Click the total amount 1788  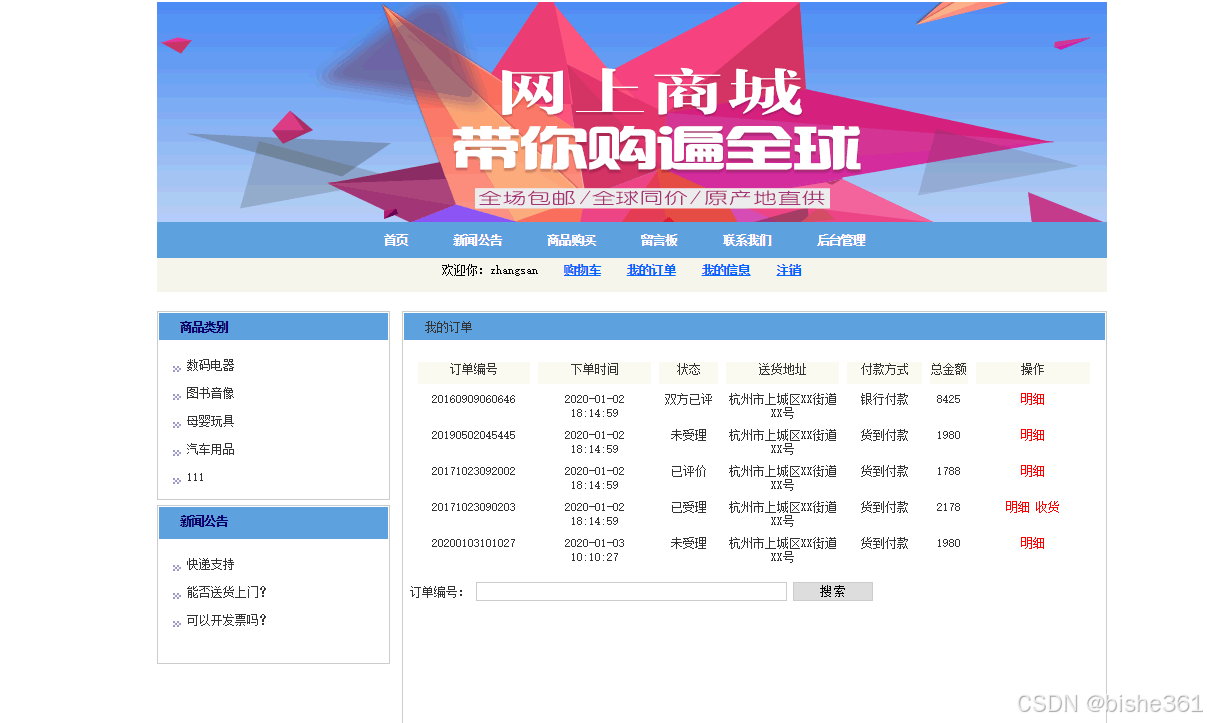tap(948, 471)
